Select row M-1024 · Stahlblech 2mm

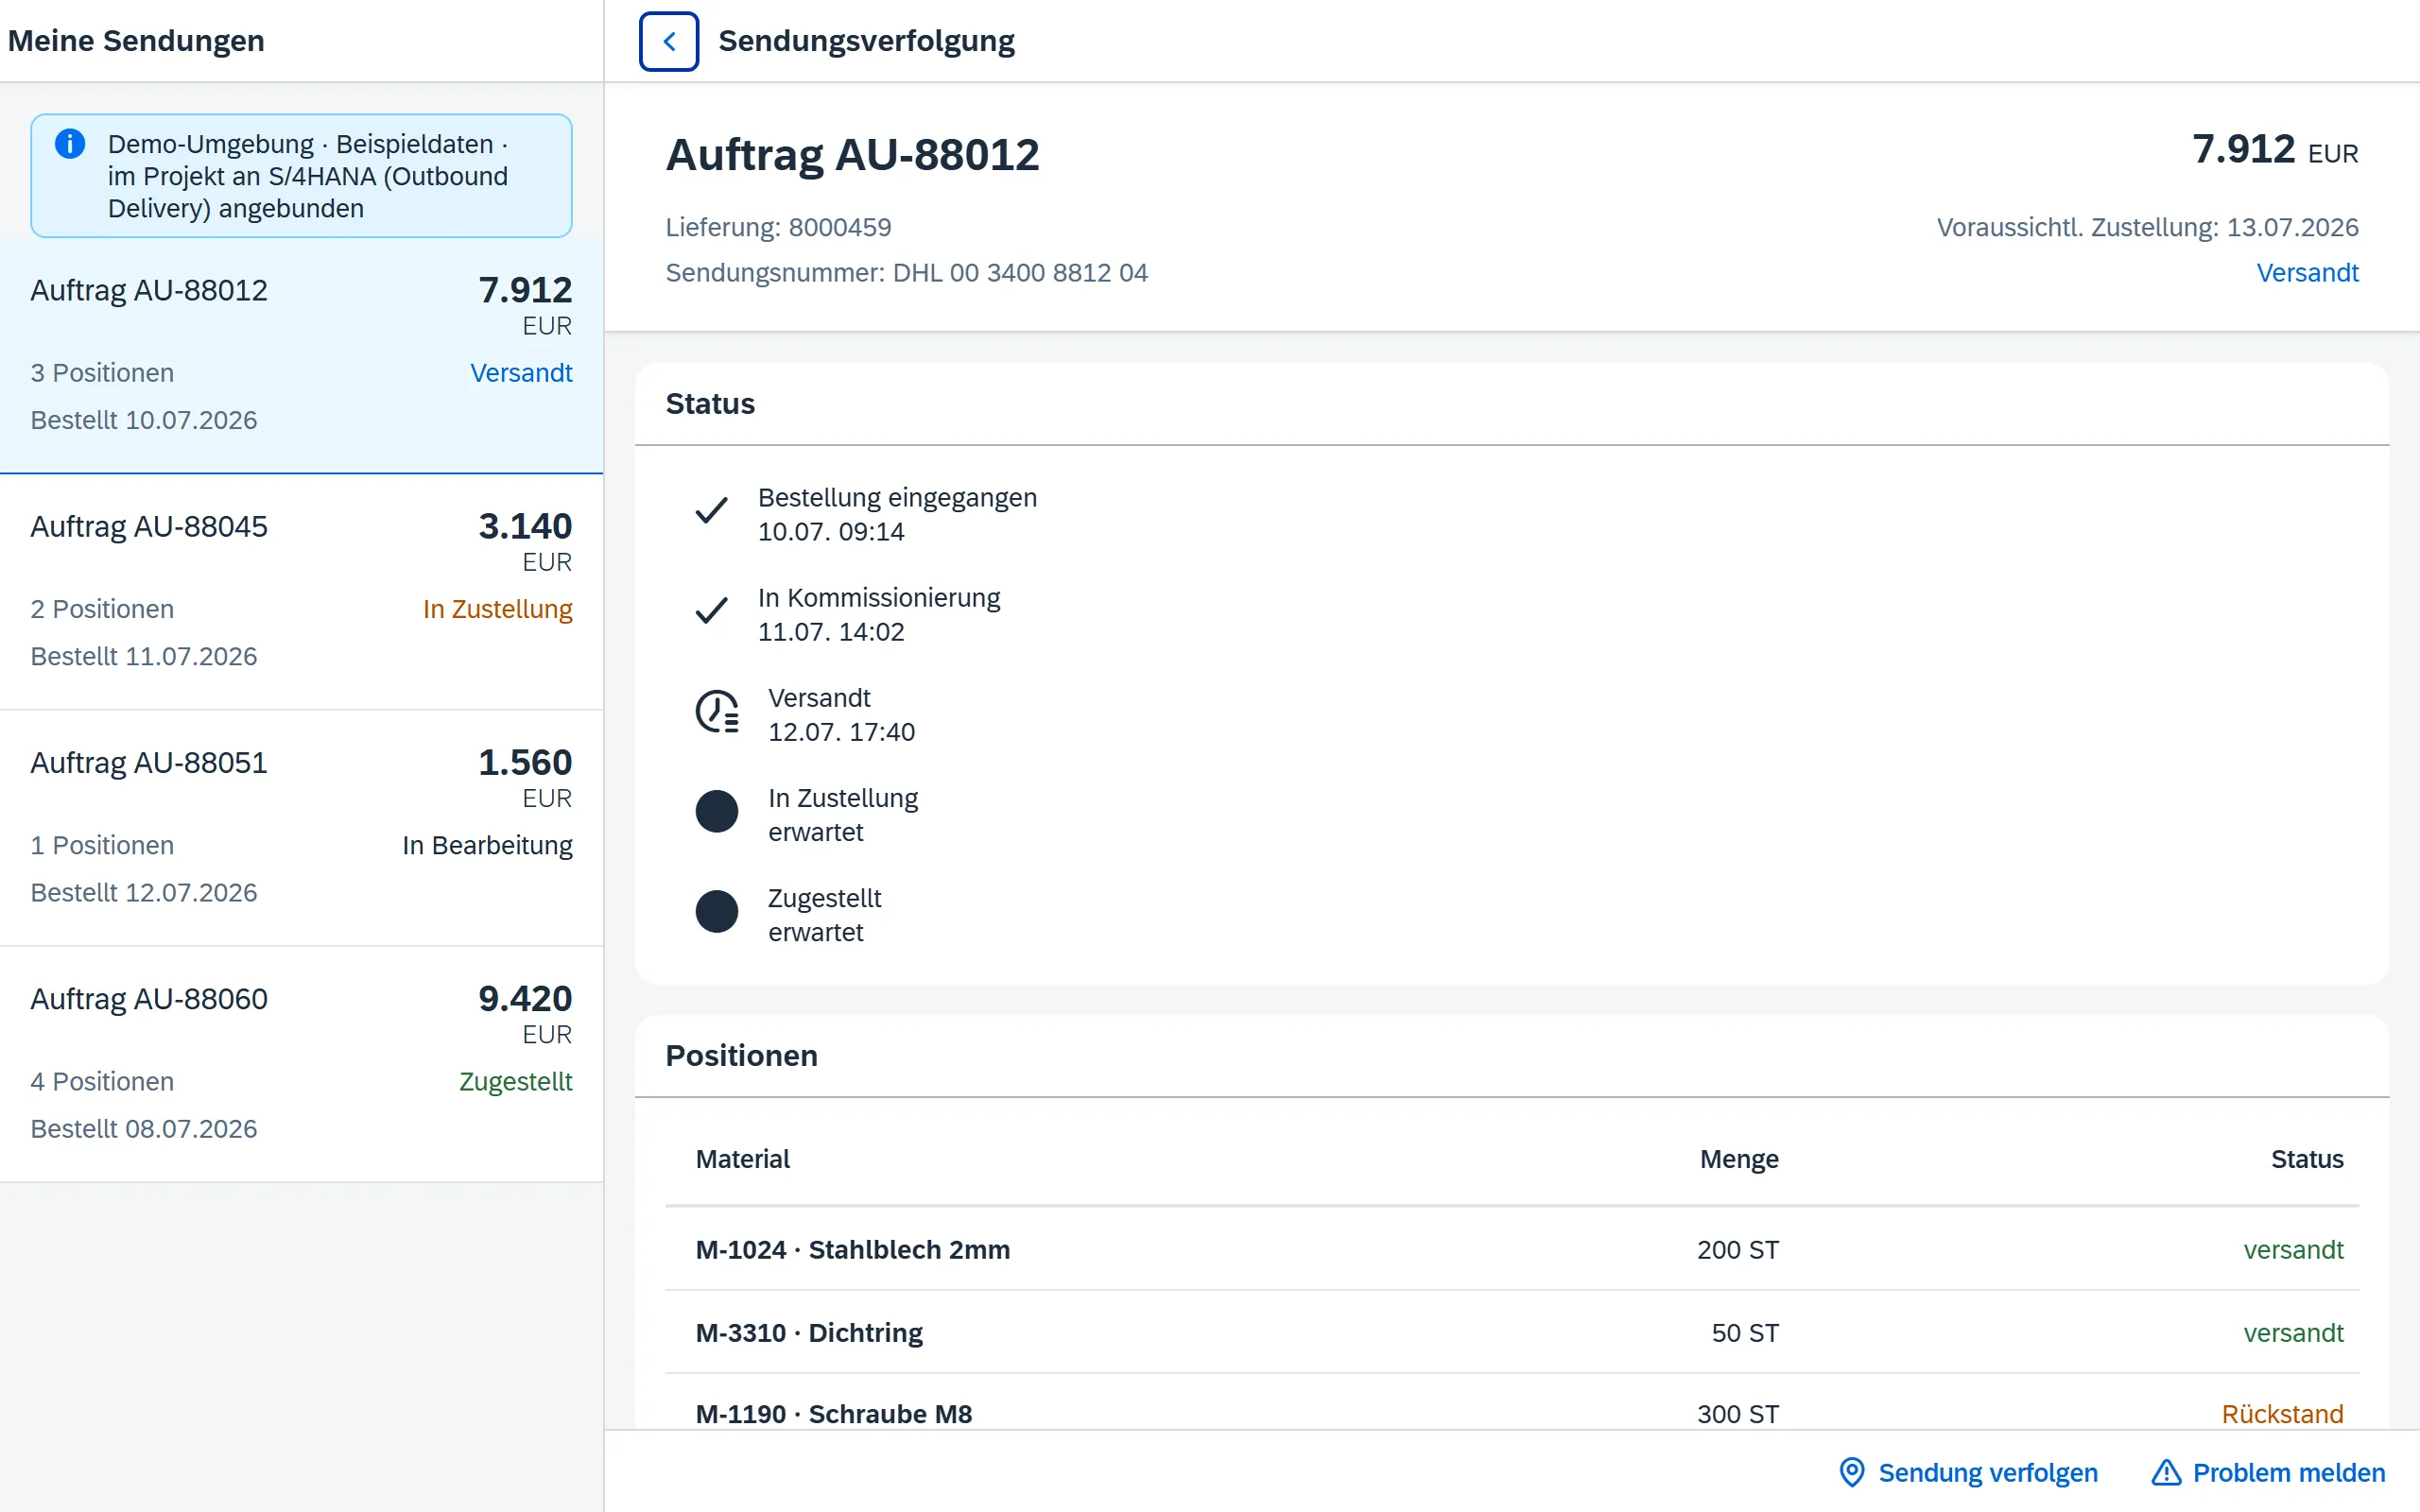tap(1512, 1249)
